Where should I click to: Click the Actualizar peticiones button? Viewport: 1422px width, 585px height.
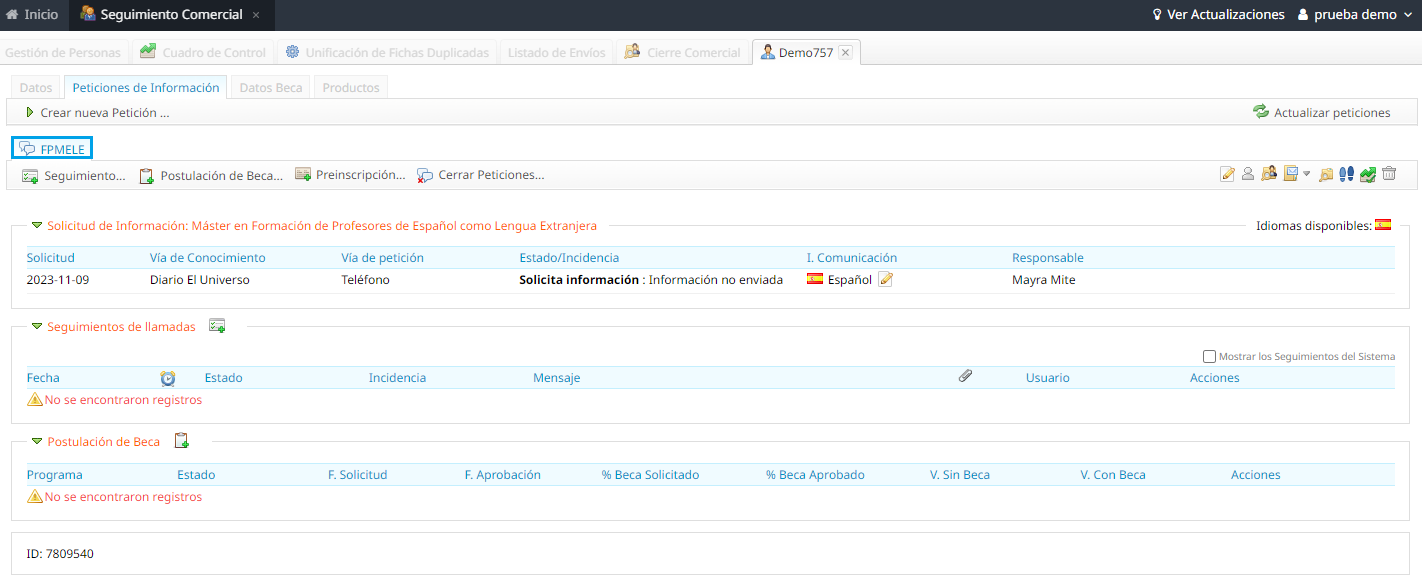[x=1321, y=113]
